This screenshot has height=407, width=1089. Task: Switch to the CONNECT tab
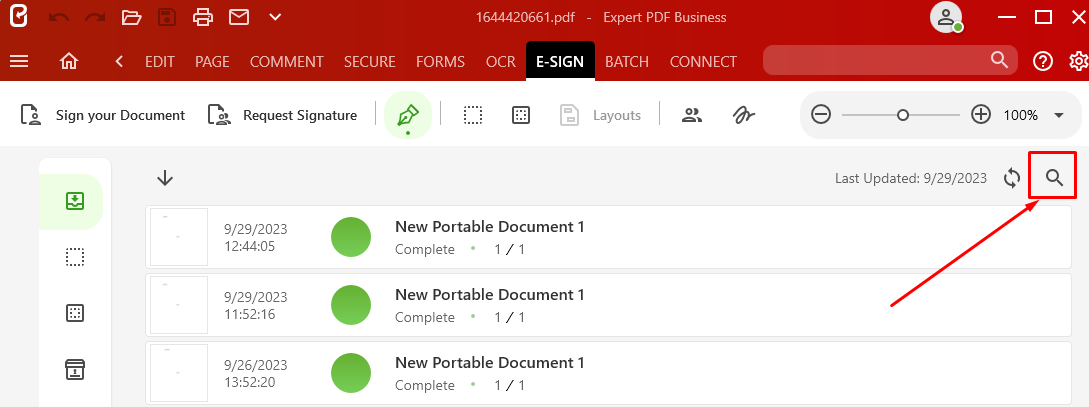[703, 62]
